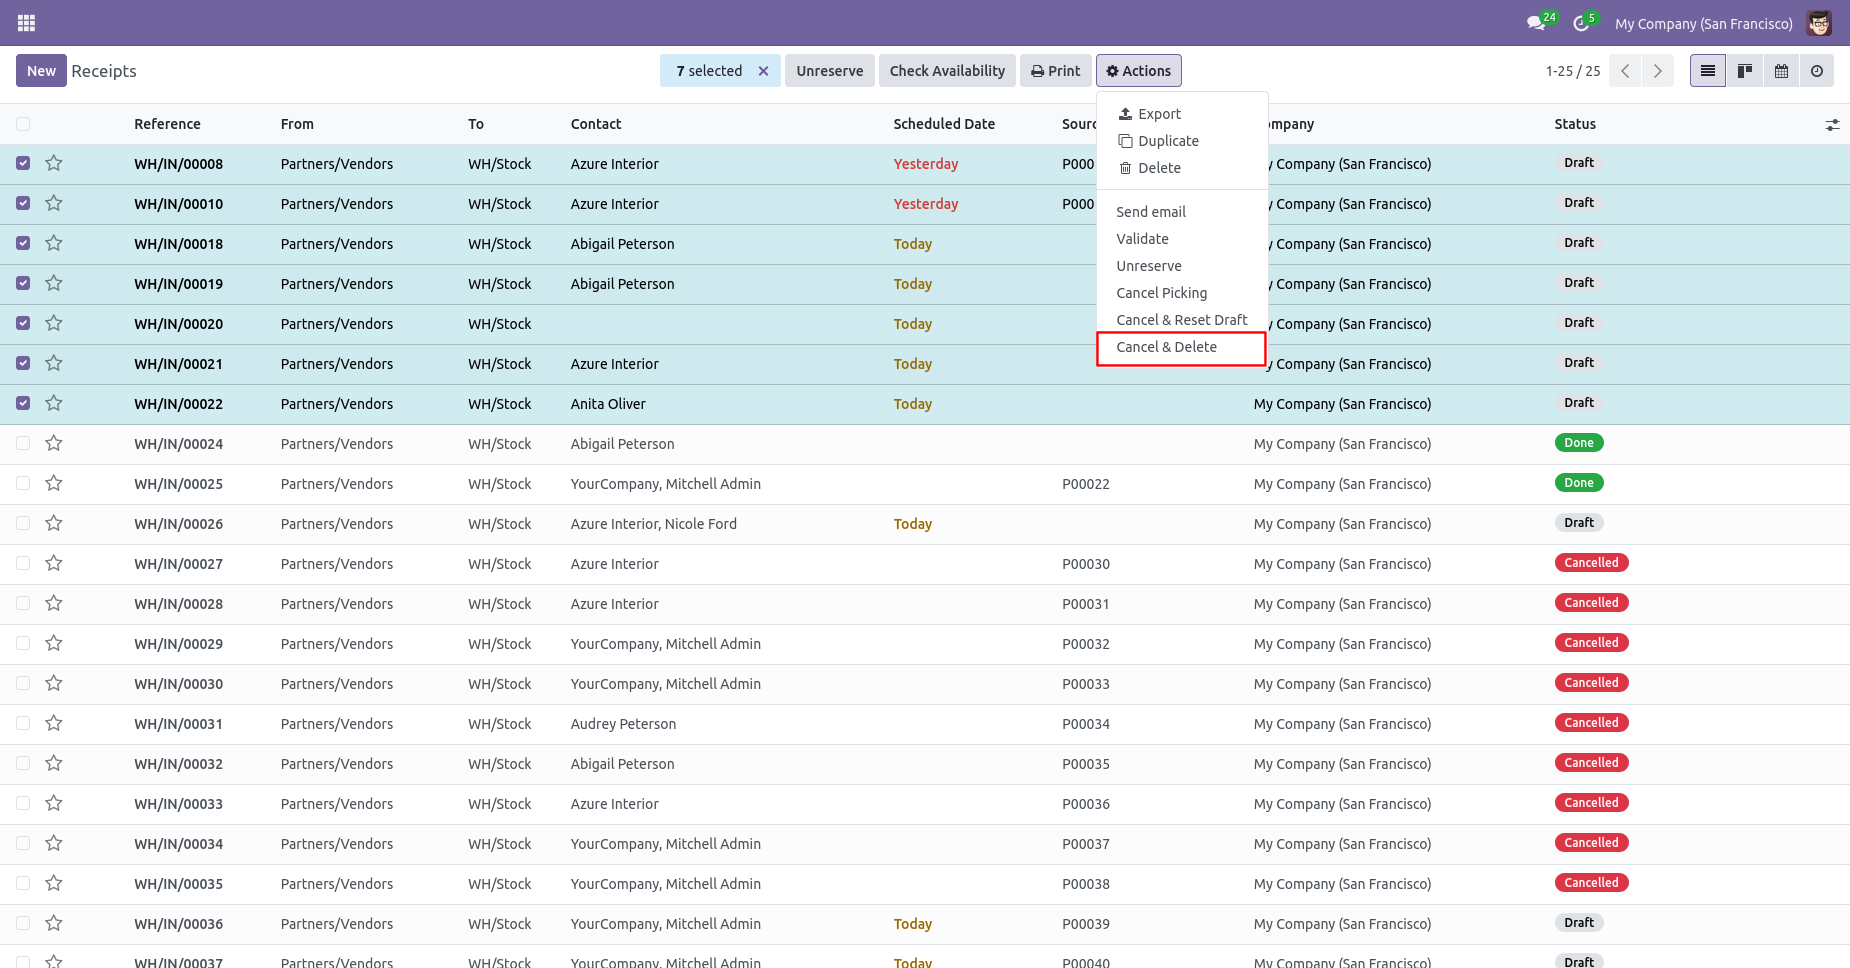The image size is (1850, 968).
Task: Sort by the Status column header
Action: click(1574, 124)
